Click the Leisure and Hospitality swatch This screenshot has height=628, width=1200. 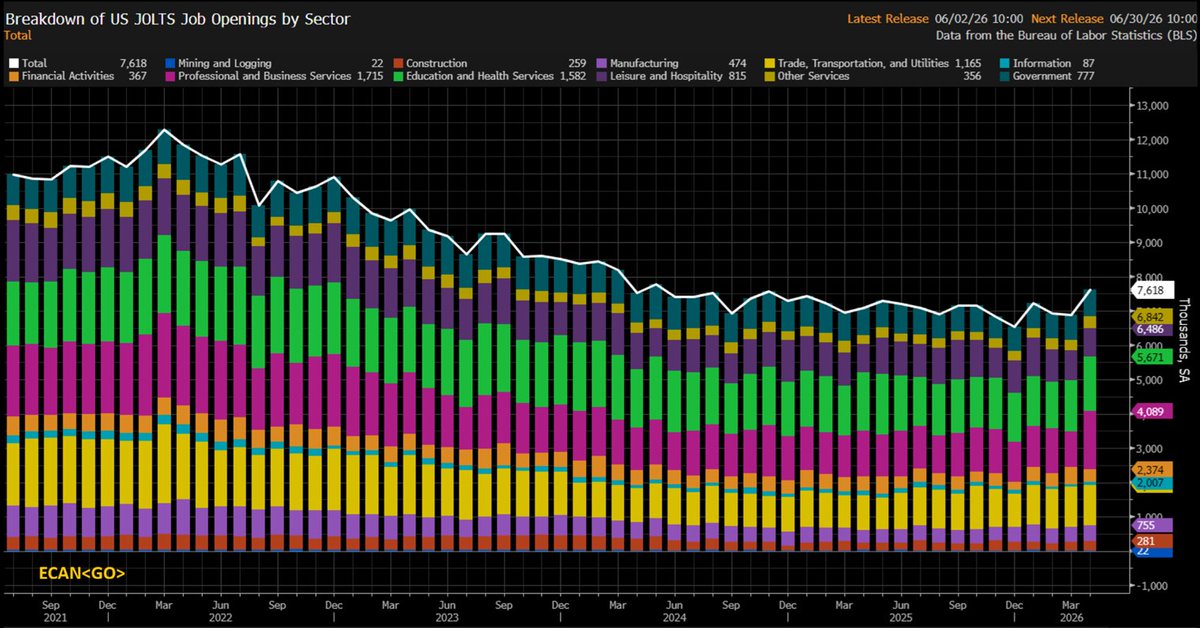click(603, 76)
